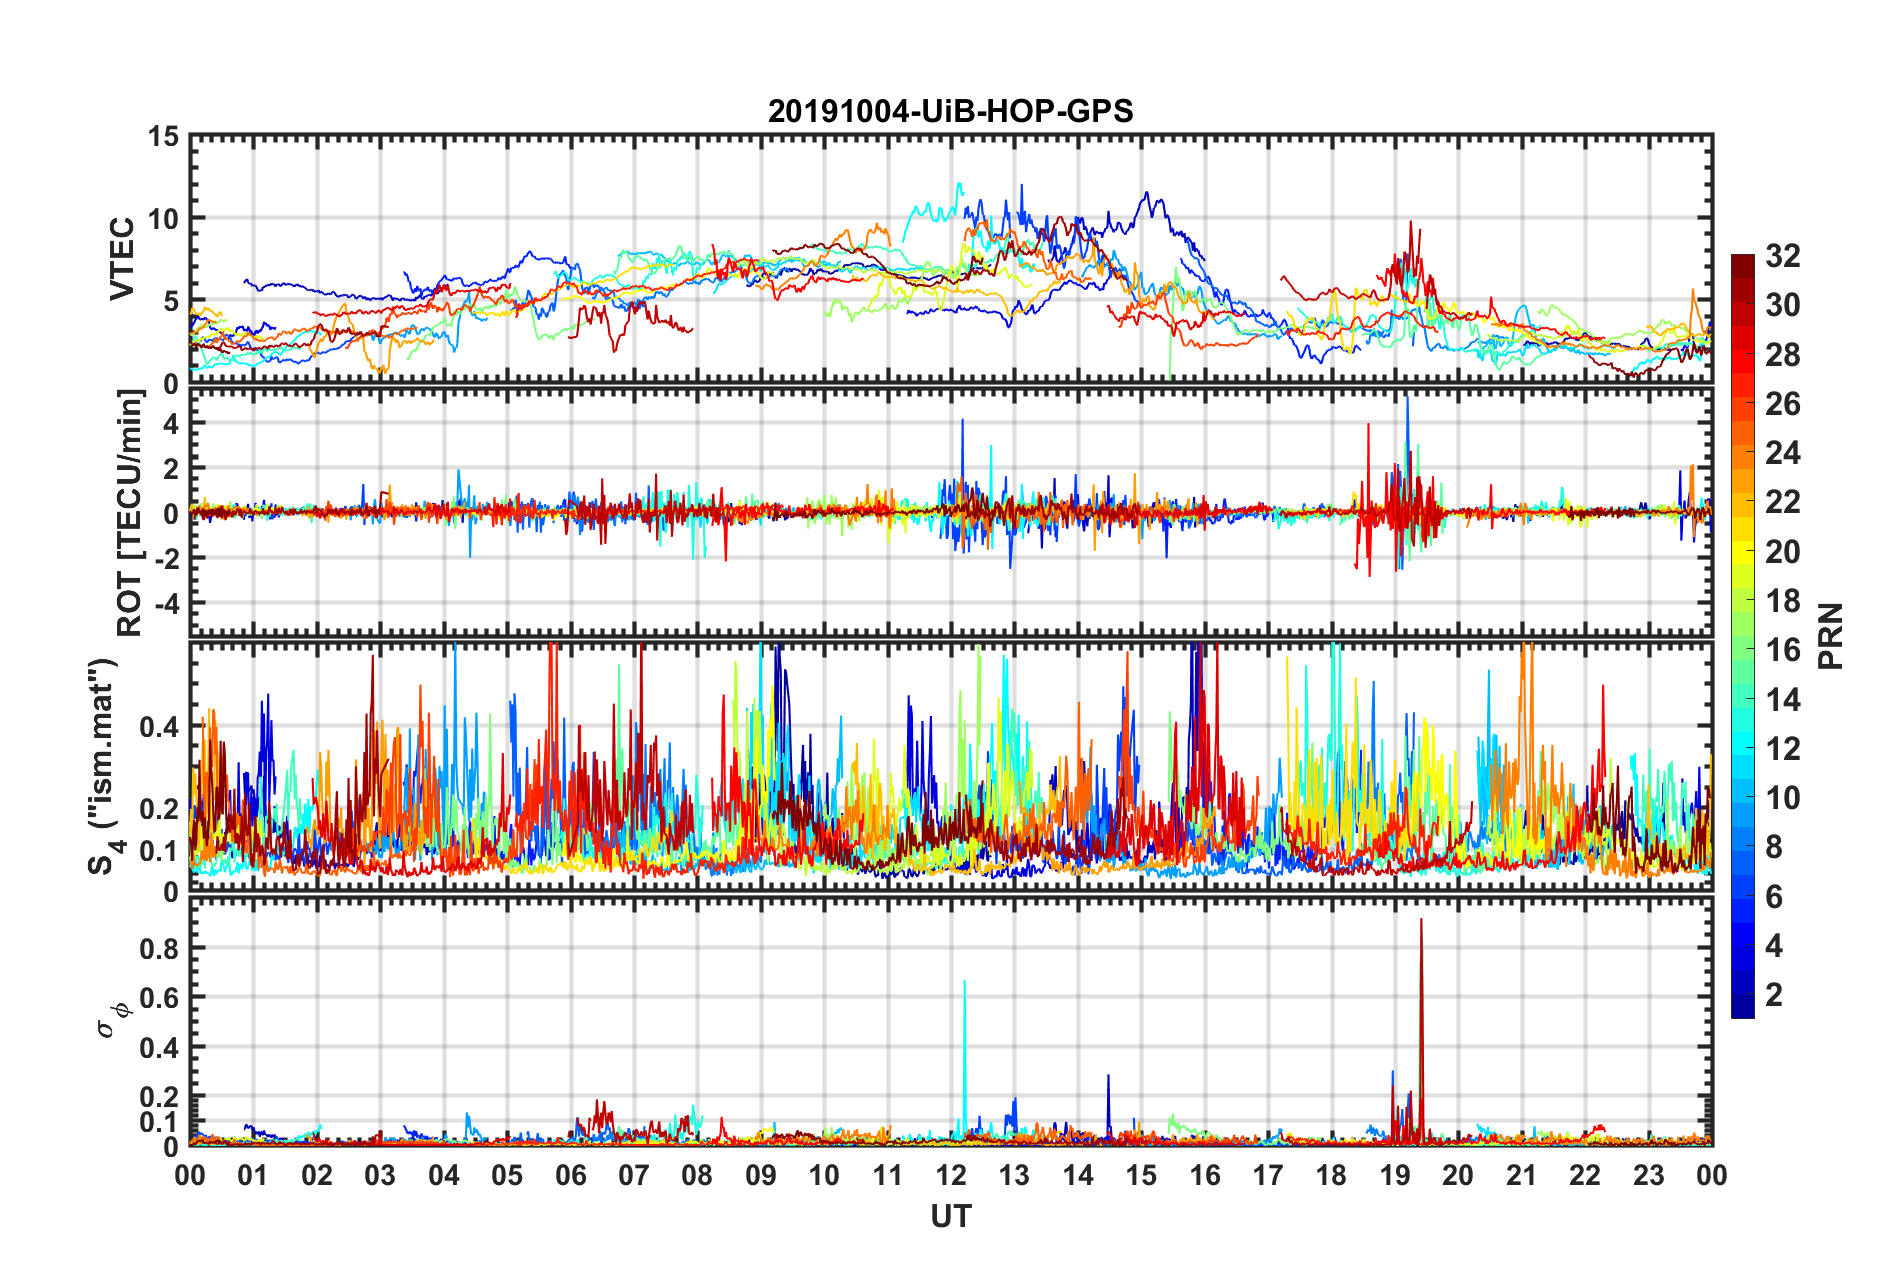
Task: Click the tallest red sigma phi spike peak
Action: [1421, 922]
